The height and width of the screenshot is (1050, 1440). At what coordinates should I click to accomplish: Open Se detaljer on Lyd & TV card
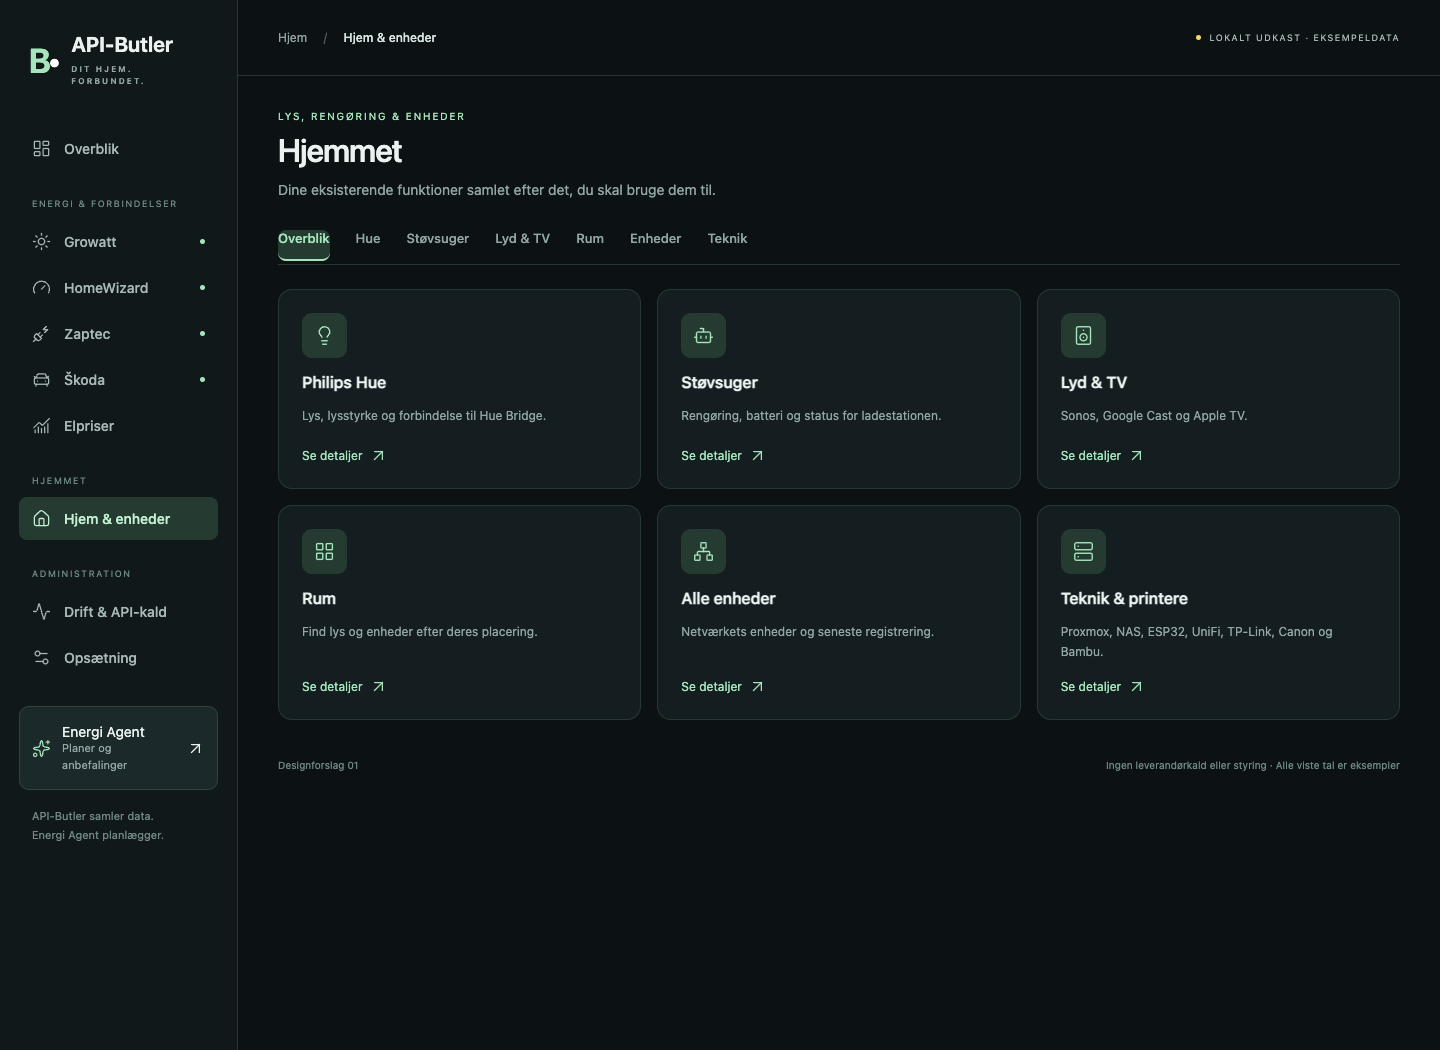pos(1101,456)
